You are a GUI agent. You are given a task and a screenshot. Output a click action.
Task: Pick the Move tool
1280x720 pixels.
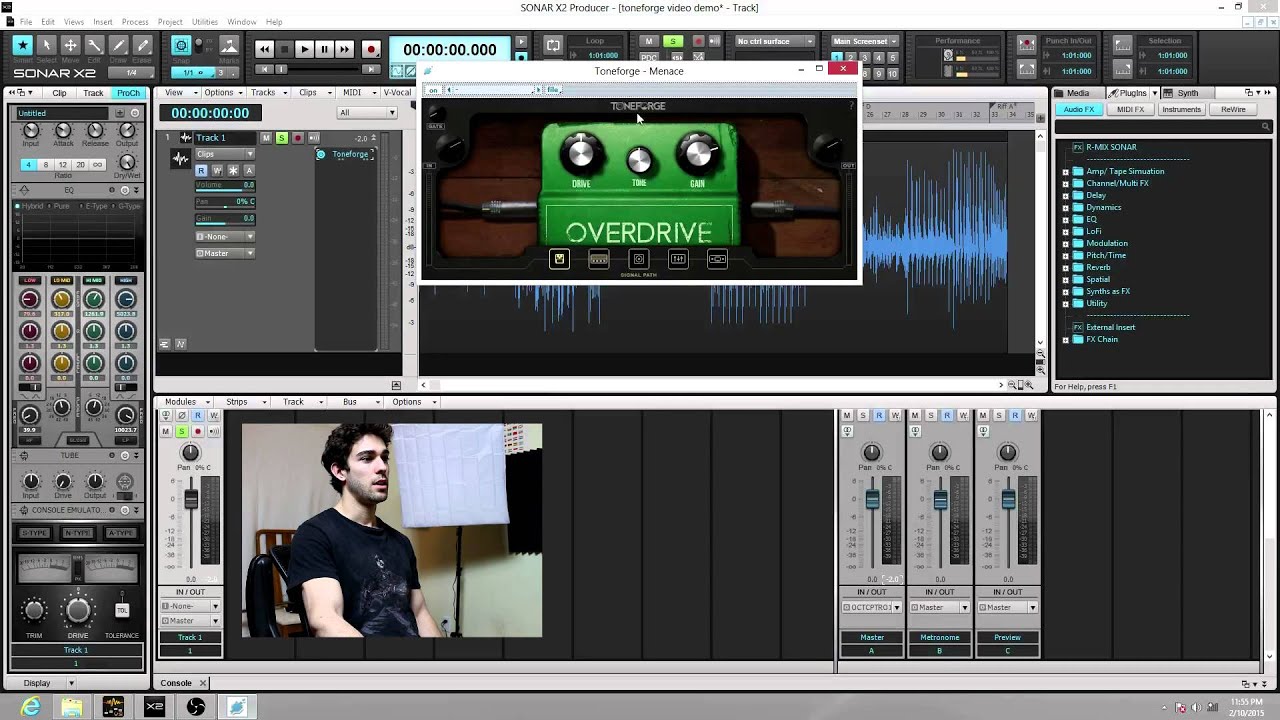[70, 45]
